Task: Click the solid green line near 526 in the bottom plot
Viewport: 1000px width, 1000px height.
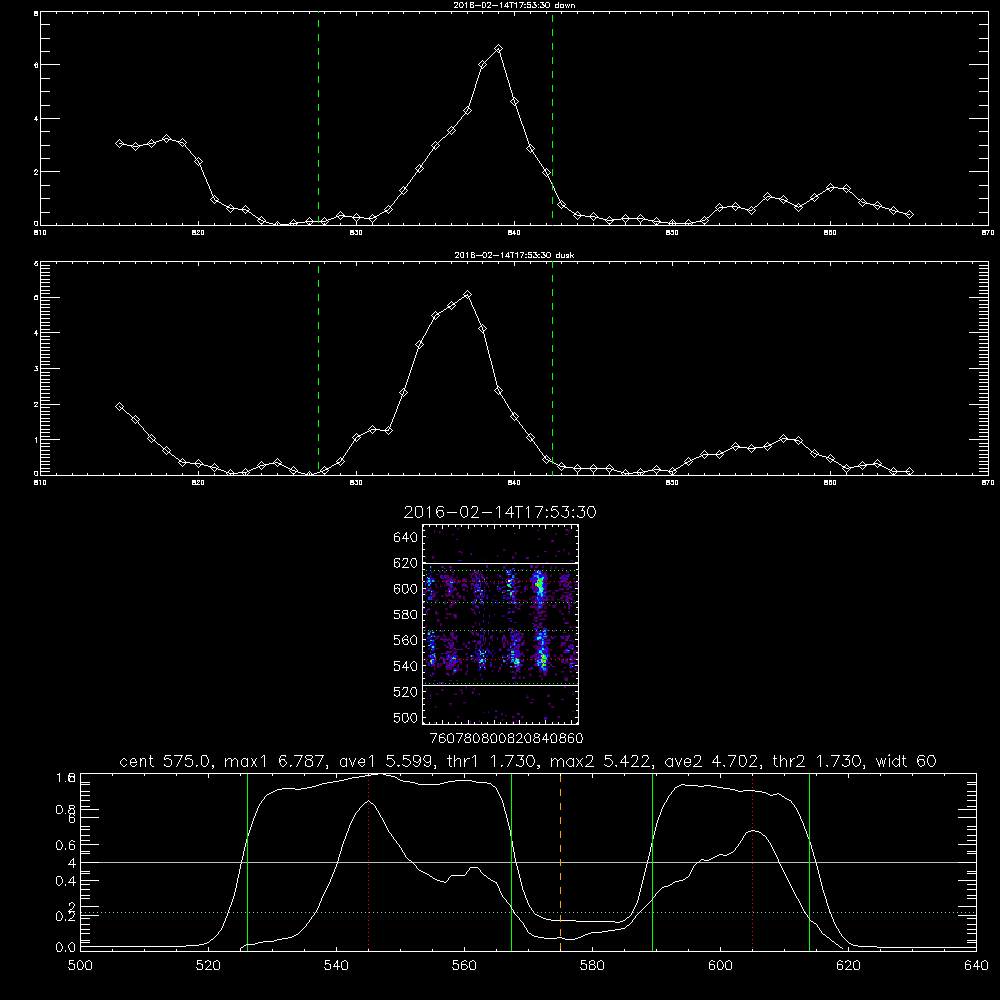Action: (x=247, y=862)
